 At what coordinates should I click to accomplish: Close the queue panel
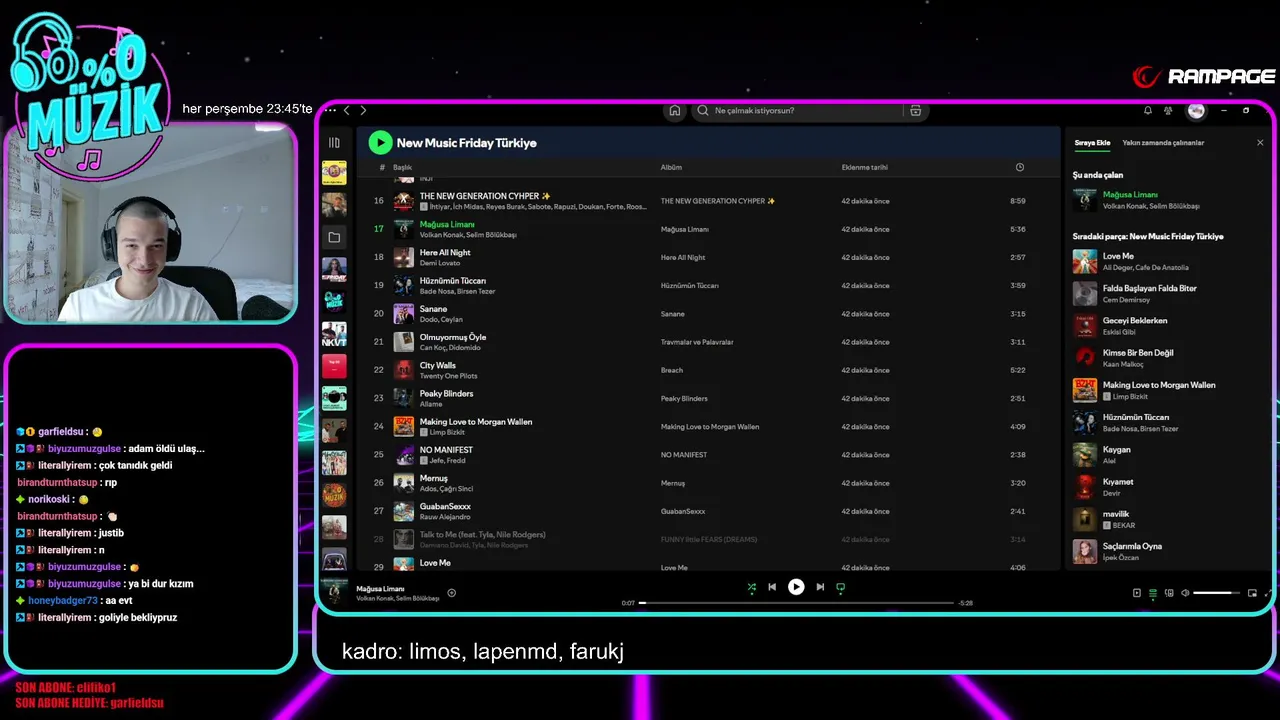tap(1260, 142)
